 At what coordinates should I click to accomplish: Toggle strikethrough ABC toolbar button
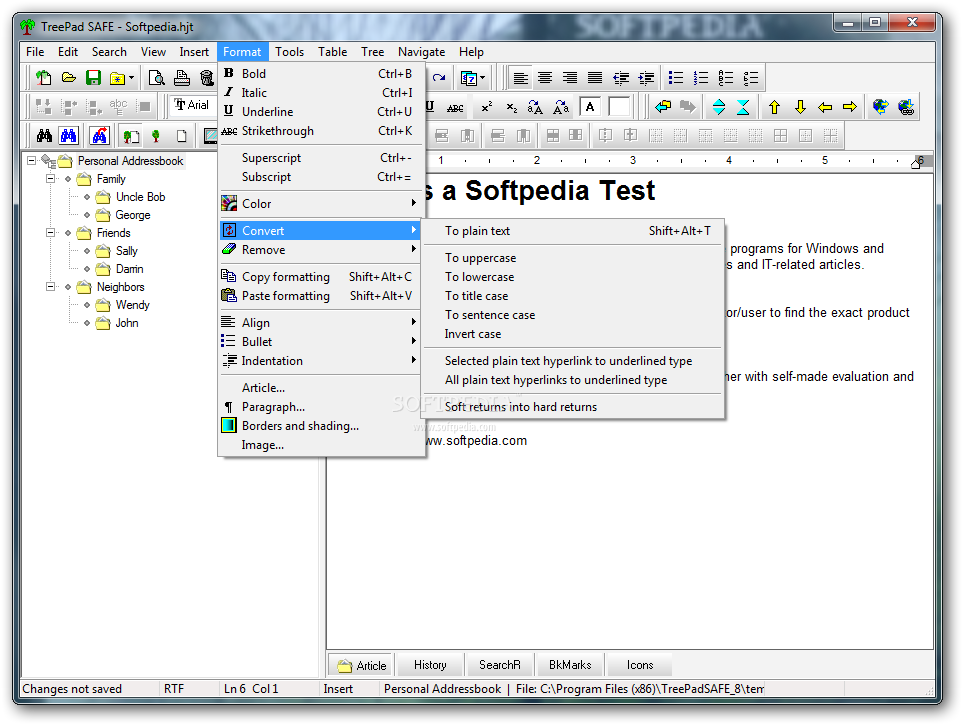point(455,108)
